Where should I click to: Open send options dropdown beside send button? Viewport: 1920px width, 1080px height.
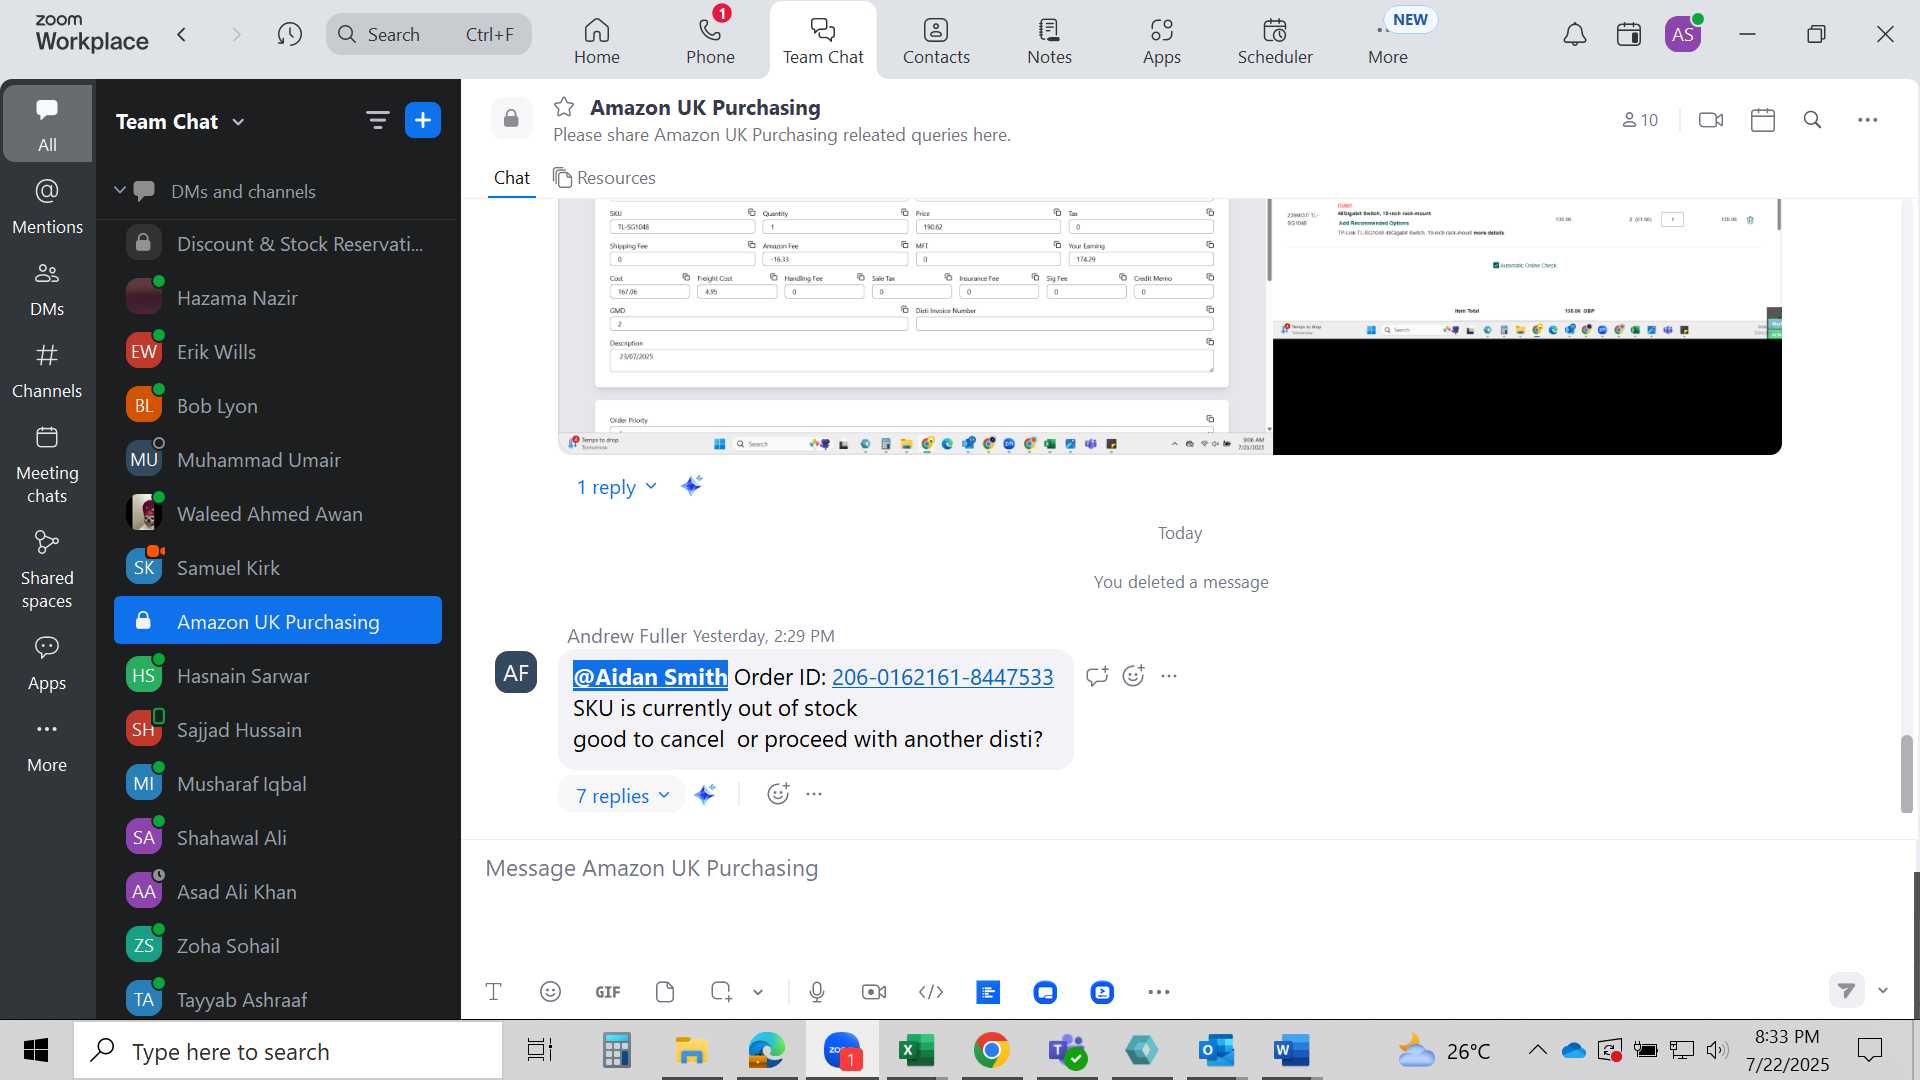1883,991
